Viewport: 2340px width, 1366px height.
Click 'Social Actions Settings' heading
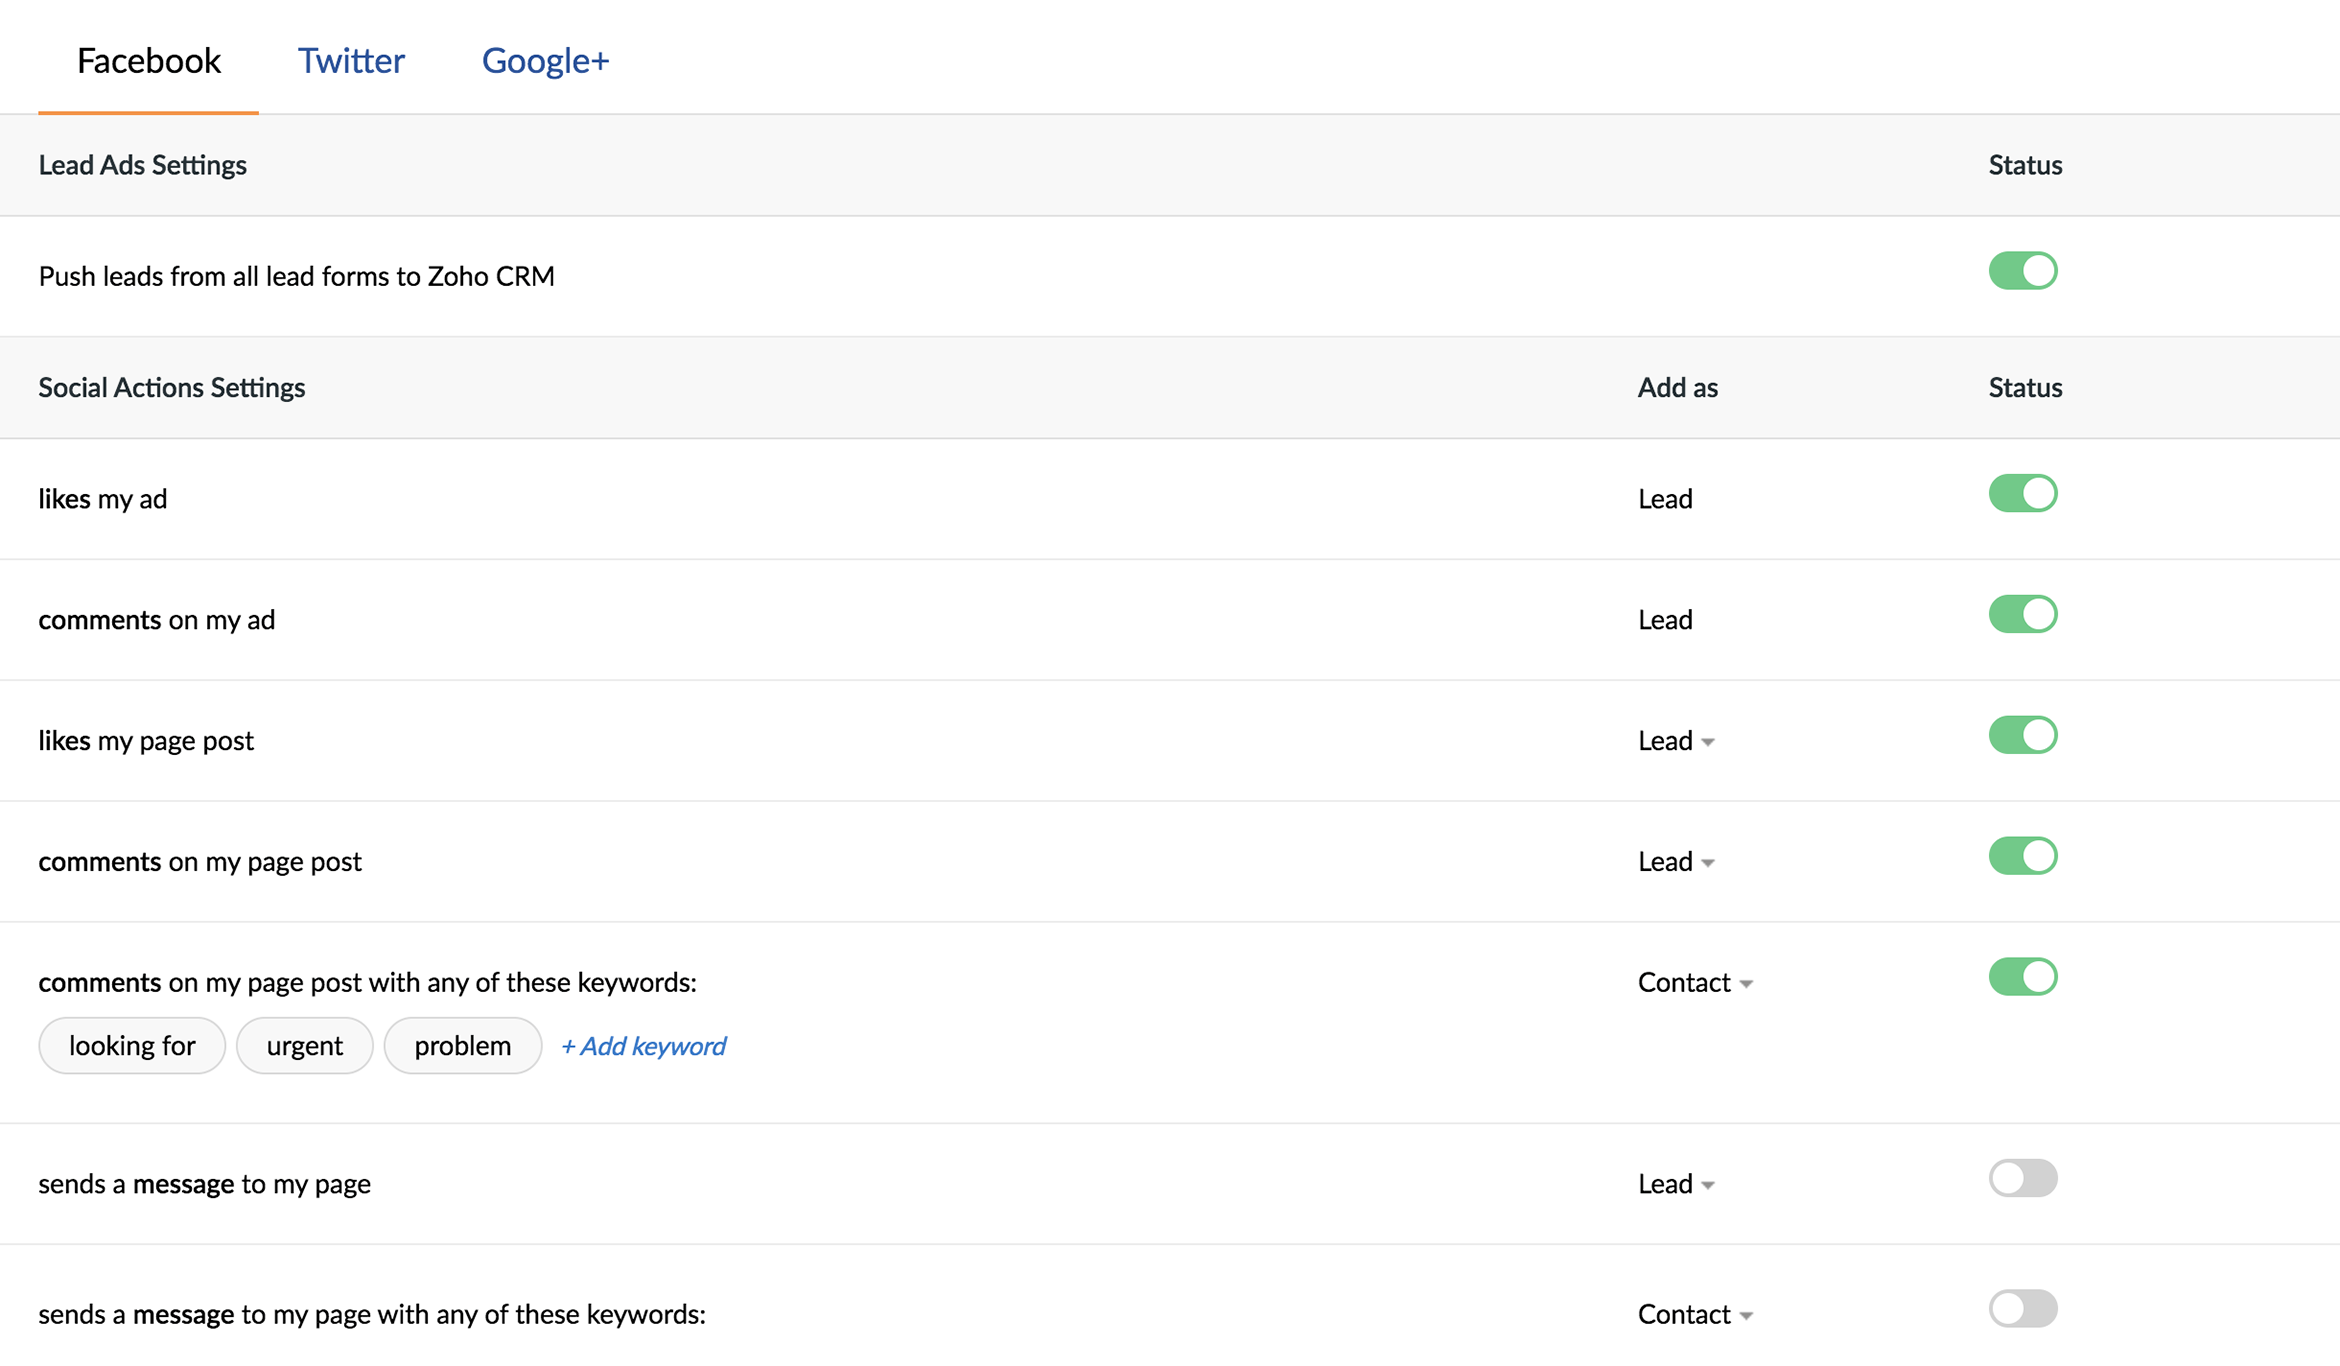point(171,388)
